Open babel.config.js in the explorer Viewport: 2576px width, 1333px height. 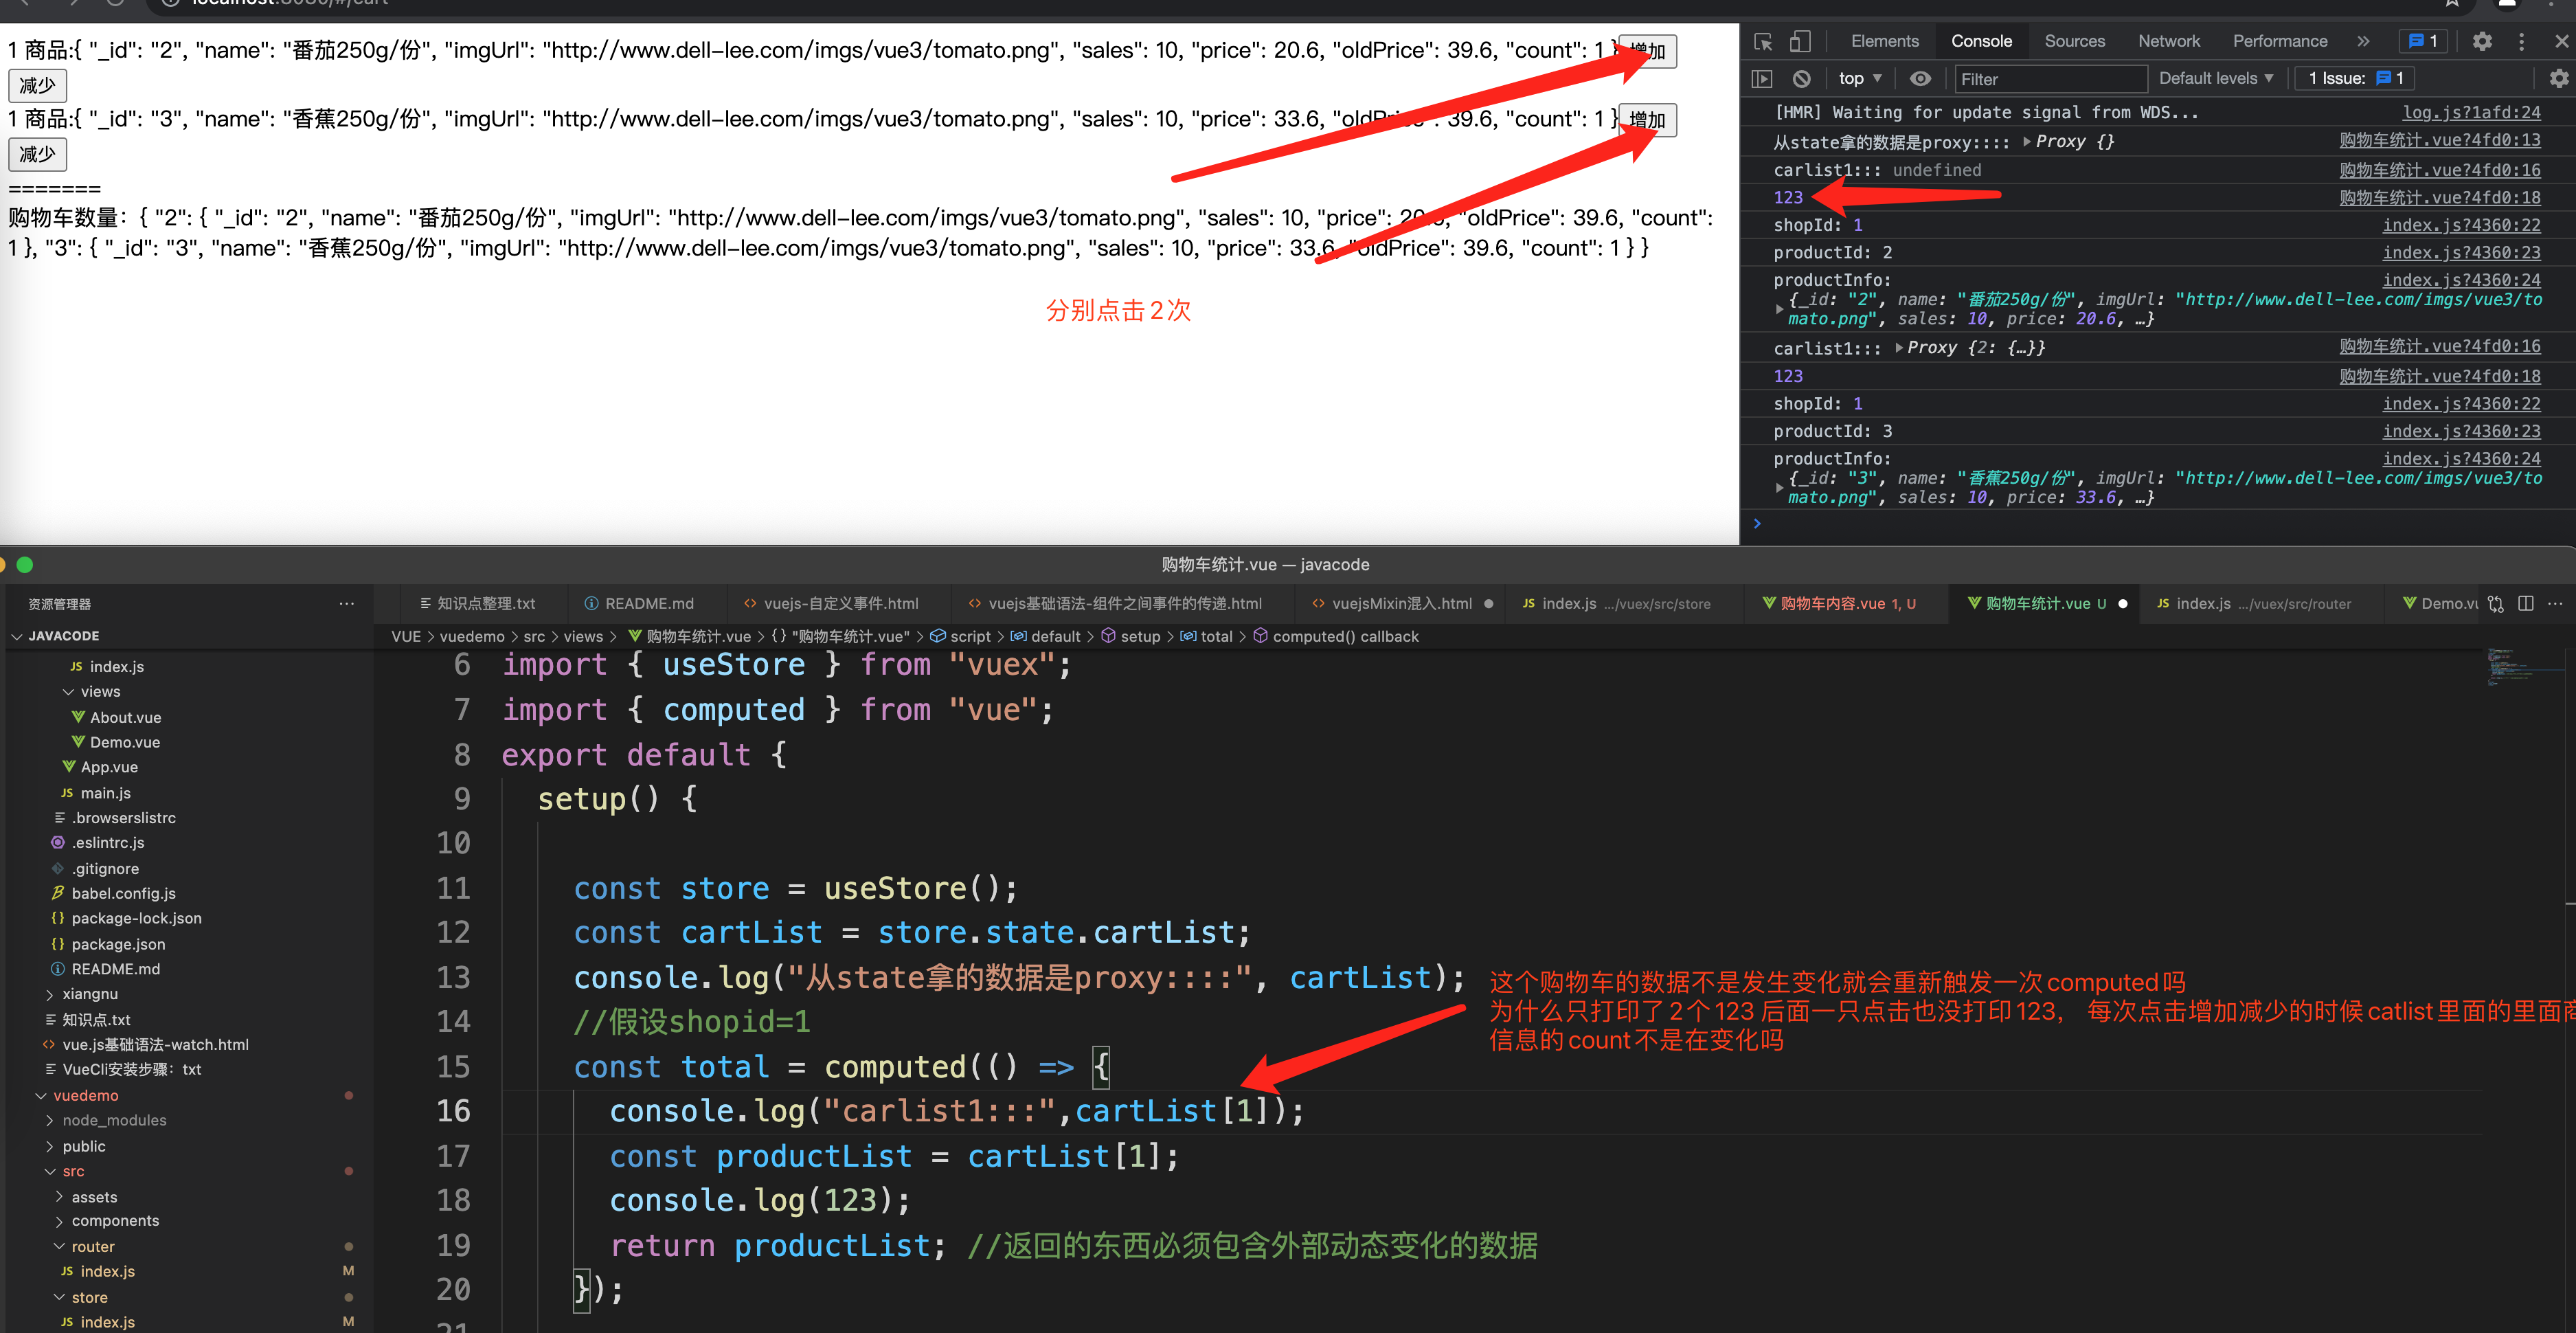[123, 893]
